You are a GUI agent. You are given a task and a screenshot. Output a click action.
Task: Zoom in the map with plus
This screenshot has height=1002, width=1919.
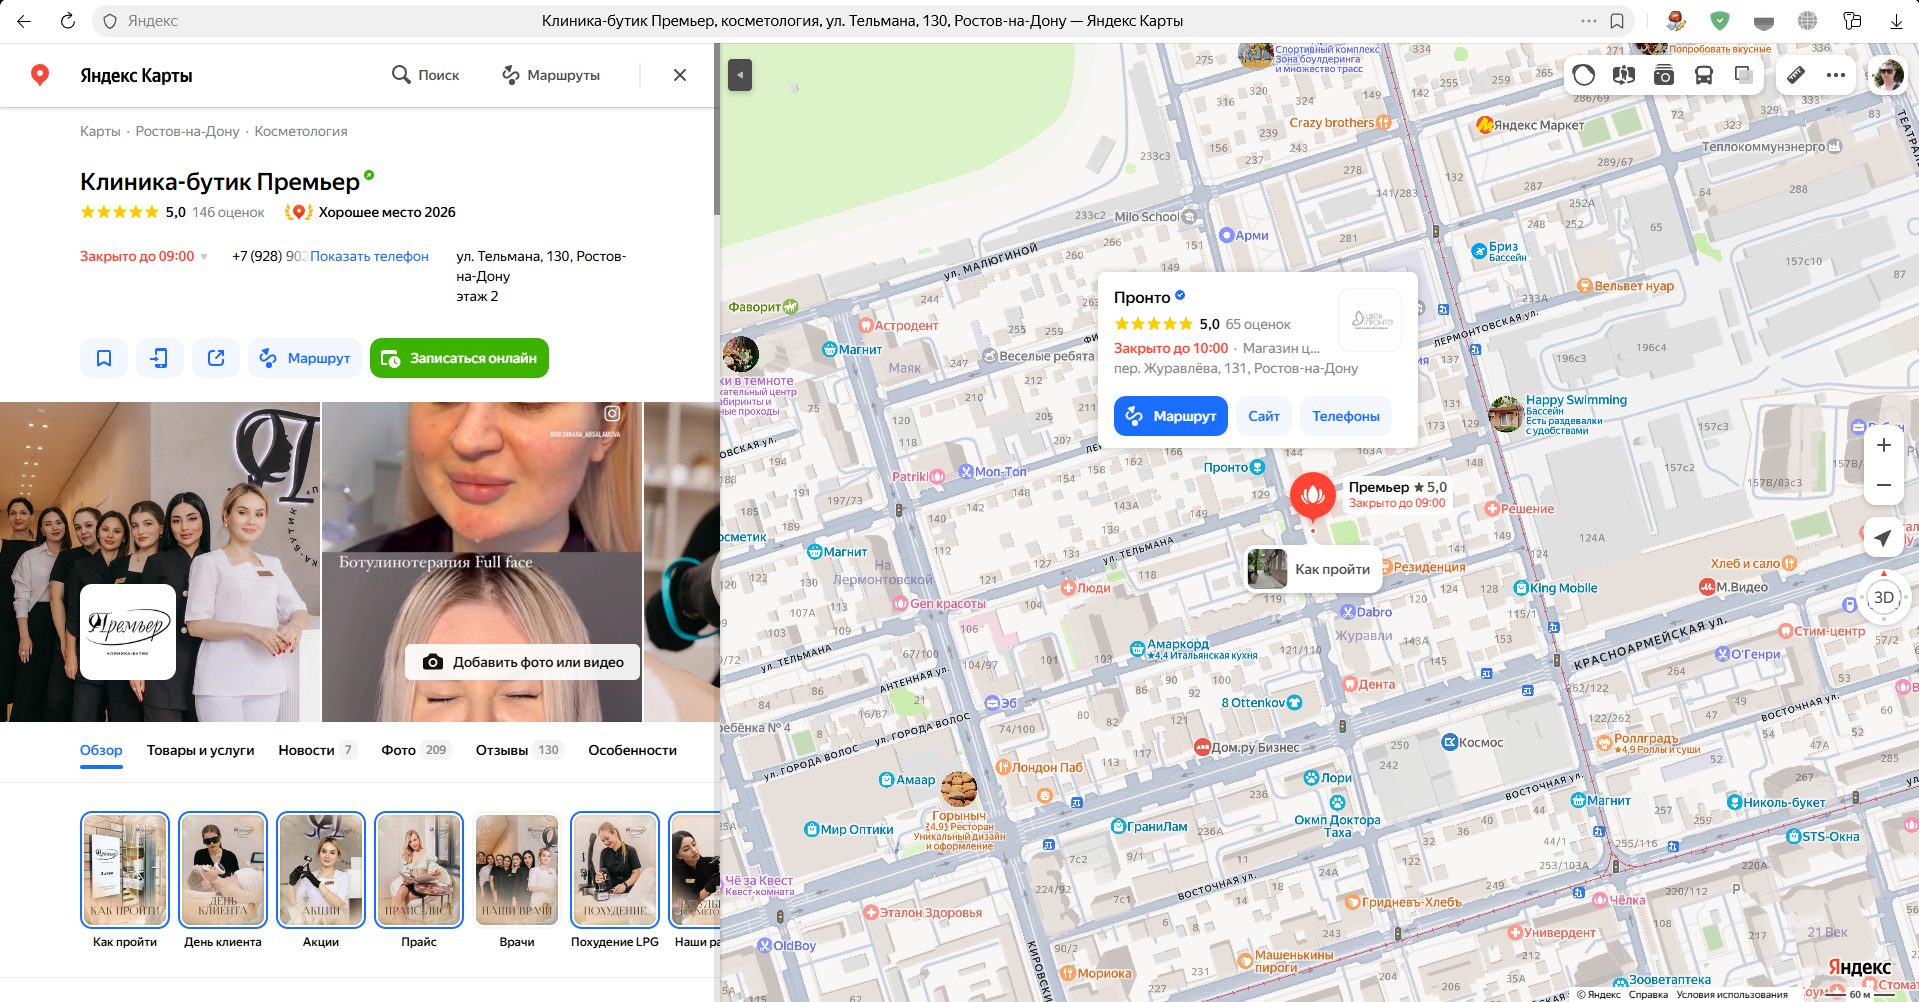(x=1883, y=445)
